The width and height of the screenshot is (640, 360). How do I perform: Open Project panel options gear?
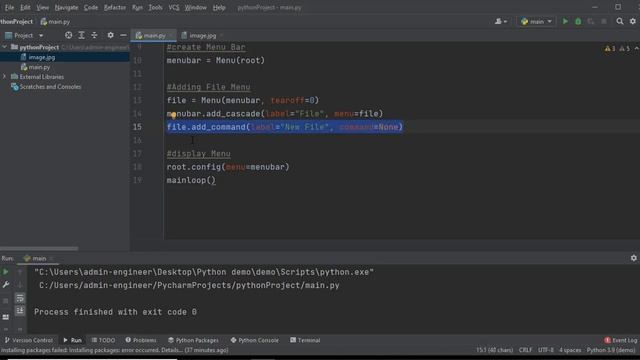tap(110, 36)
